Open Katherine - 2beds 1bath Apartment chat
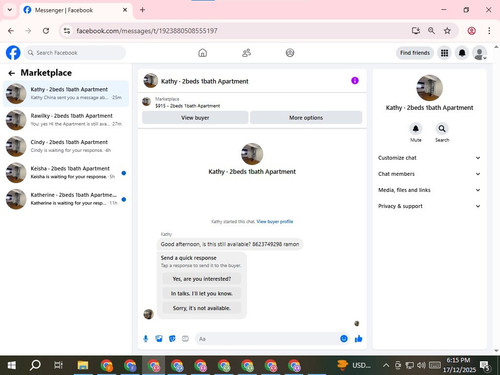The height and width of the screenshot is (375, 500). pos(66,199)
